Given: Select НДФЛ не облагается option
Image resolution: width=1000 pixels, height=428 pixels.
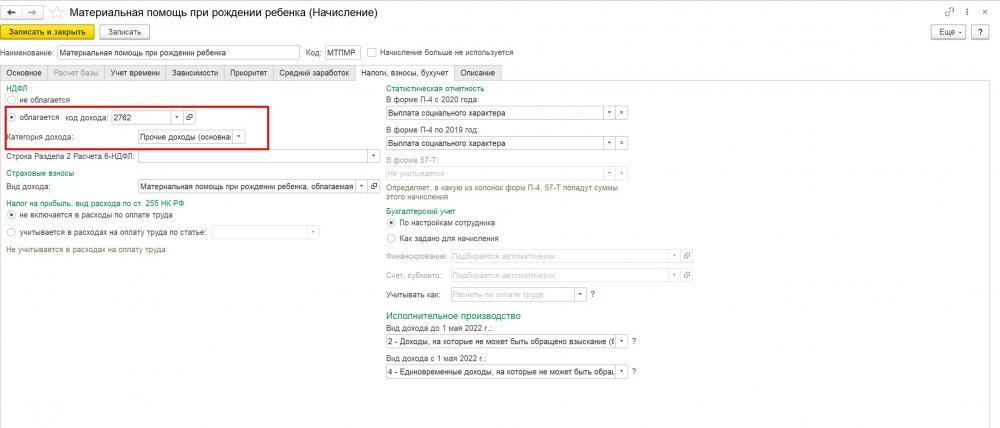Looking at the screenshot, I should pyautogui.click(x=11, y=101).
